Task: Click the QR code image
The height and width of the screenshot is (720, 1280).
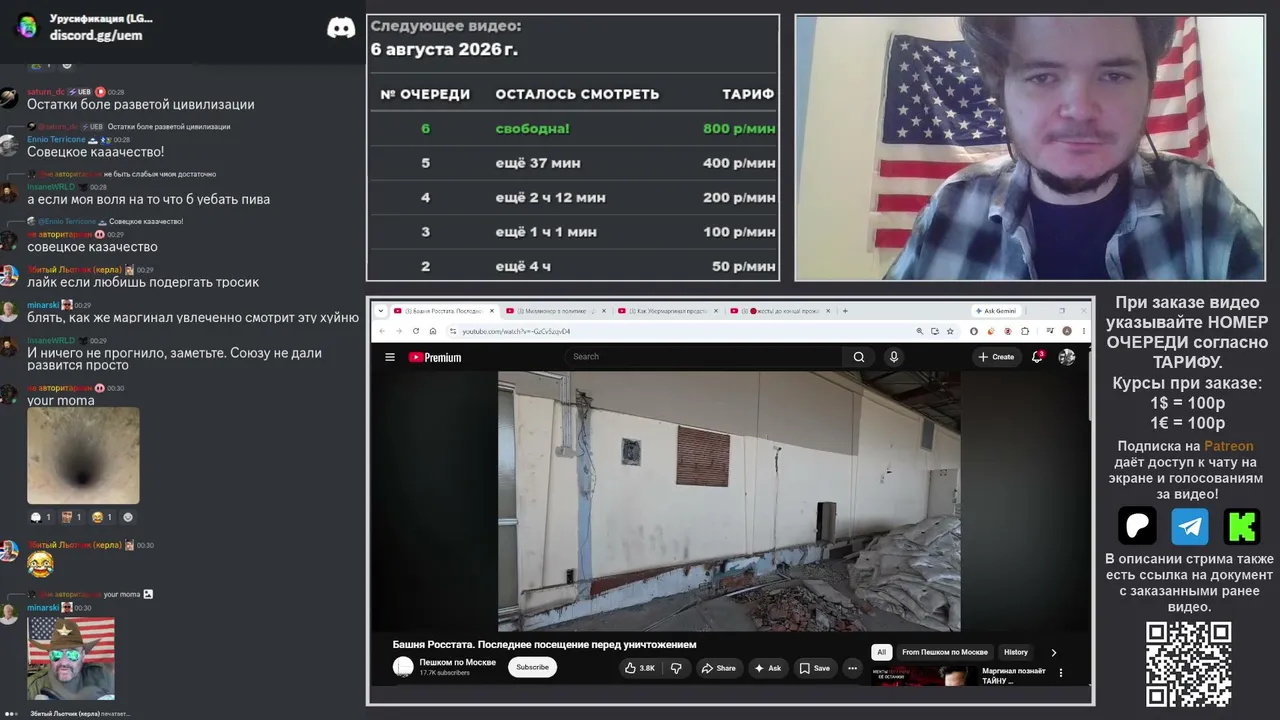Action: 1188,664
